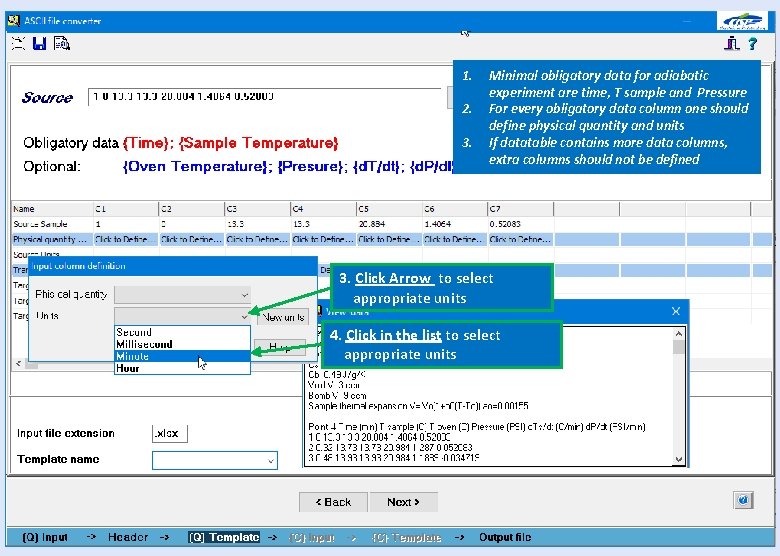Click the Source path input field

[264, 97]
